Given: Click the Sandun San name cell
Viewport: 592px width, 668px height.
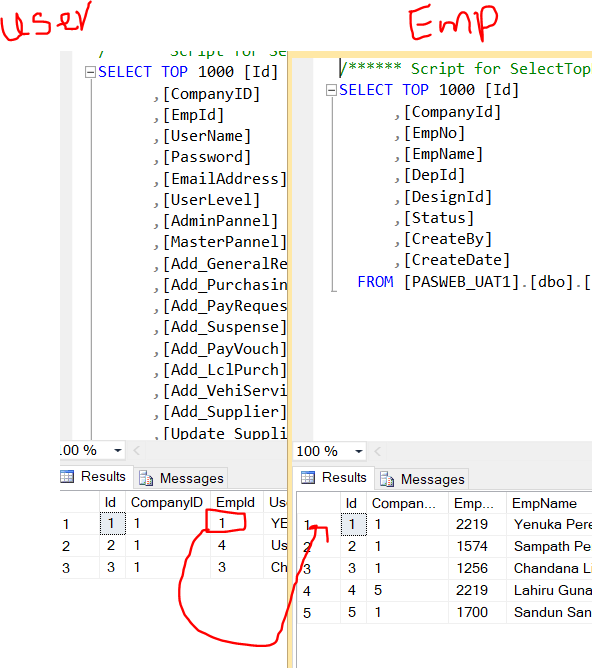Looking at the screenshot, I should coord(549,613).
